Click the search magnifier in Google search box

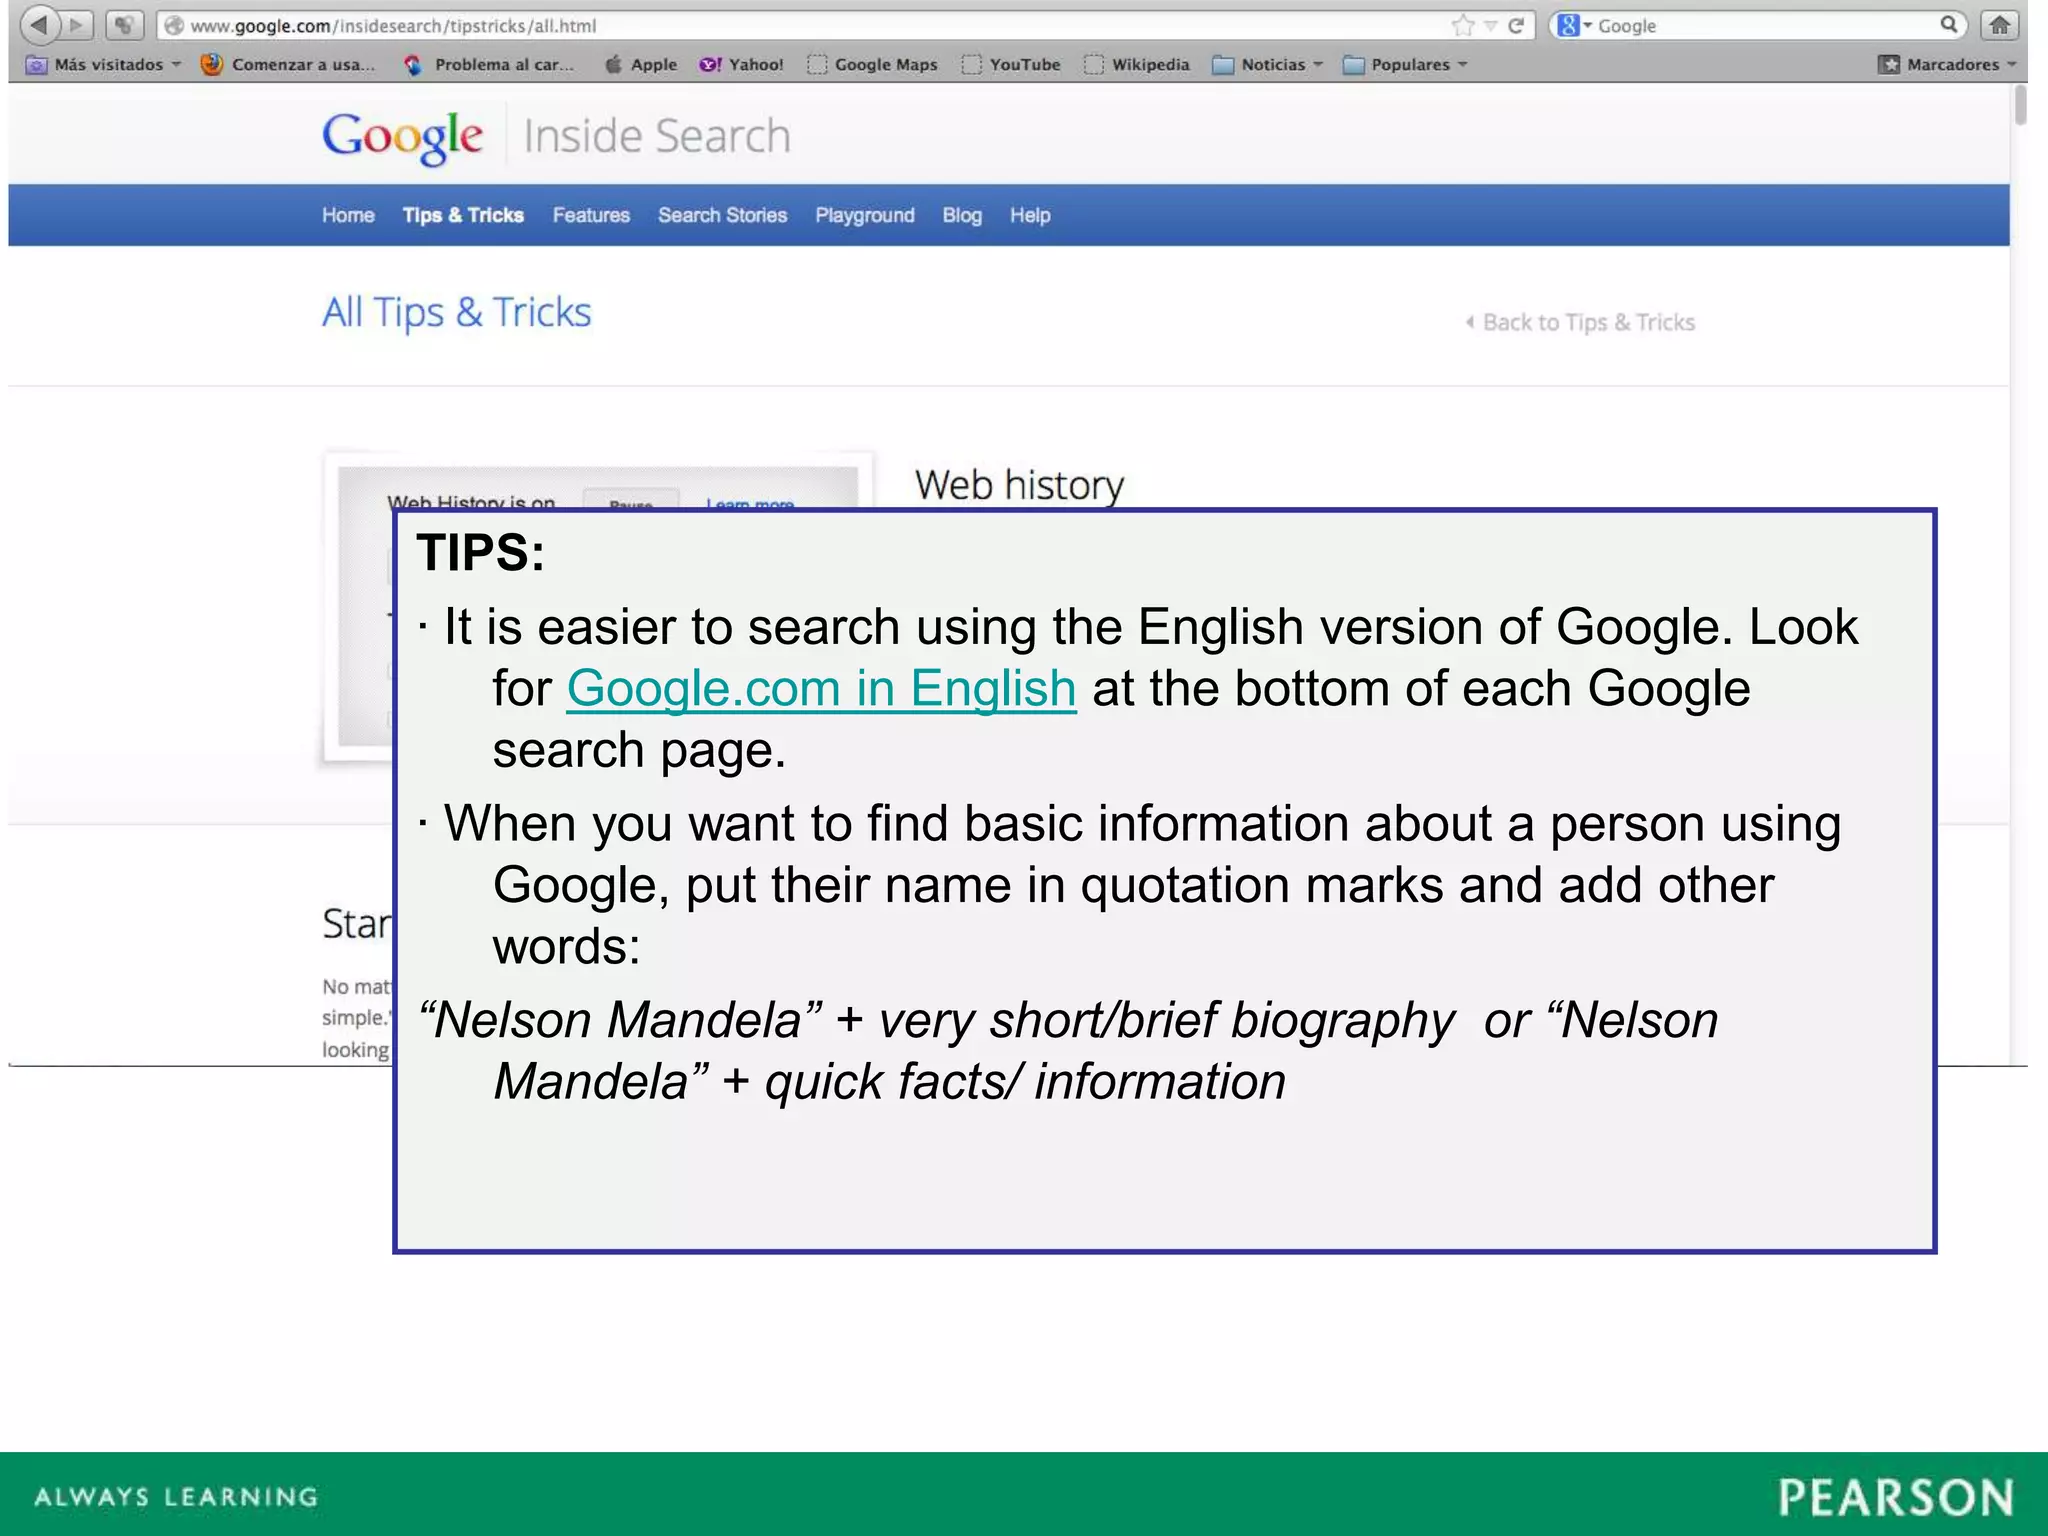1949,25
